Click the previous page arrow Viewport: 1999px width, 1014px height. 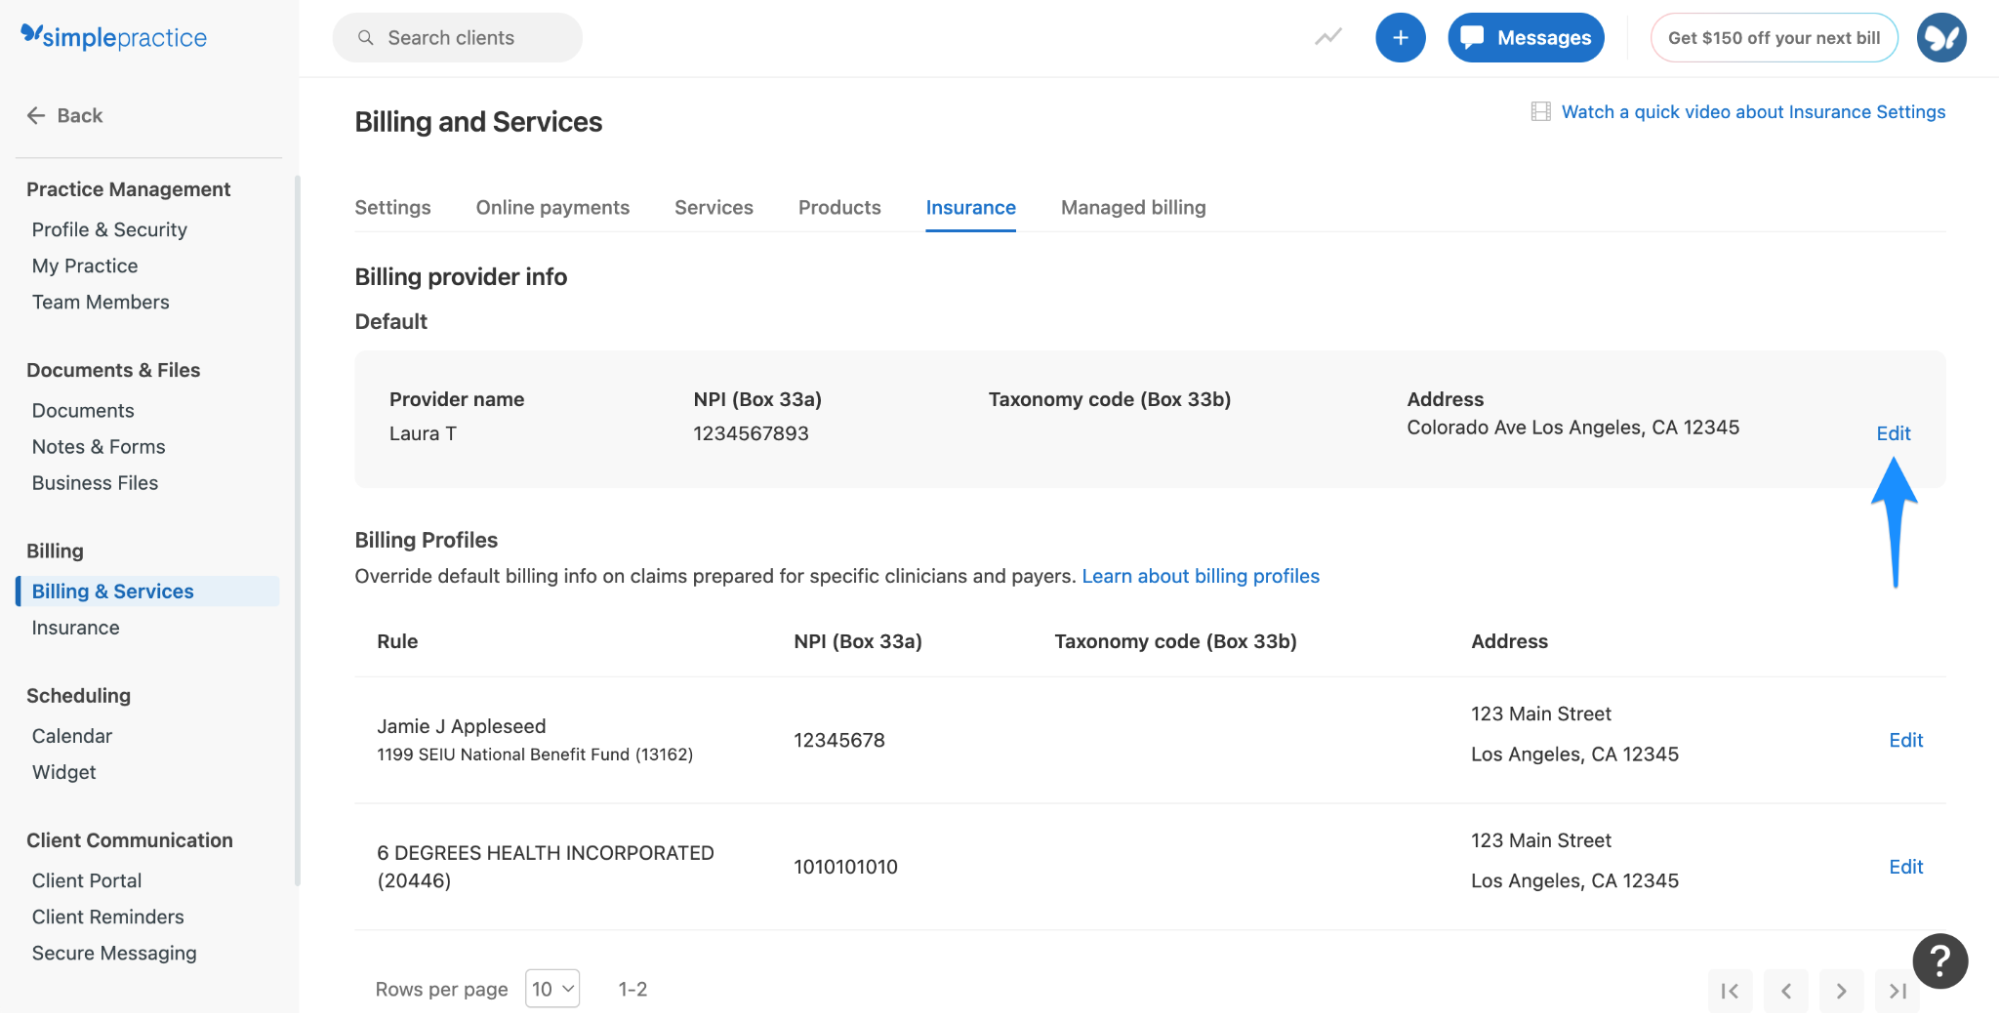[x=1786, y=990]
